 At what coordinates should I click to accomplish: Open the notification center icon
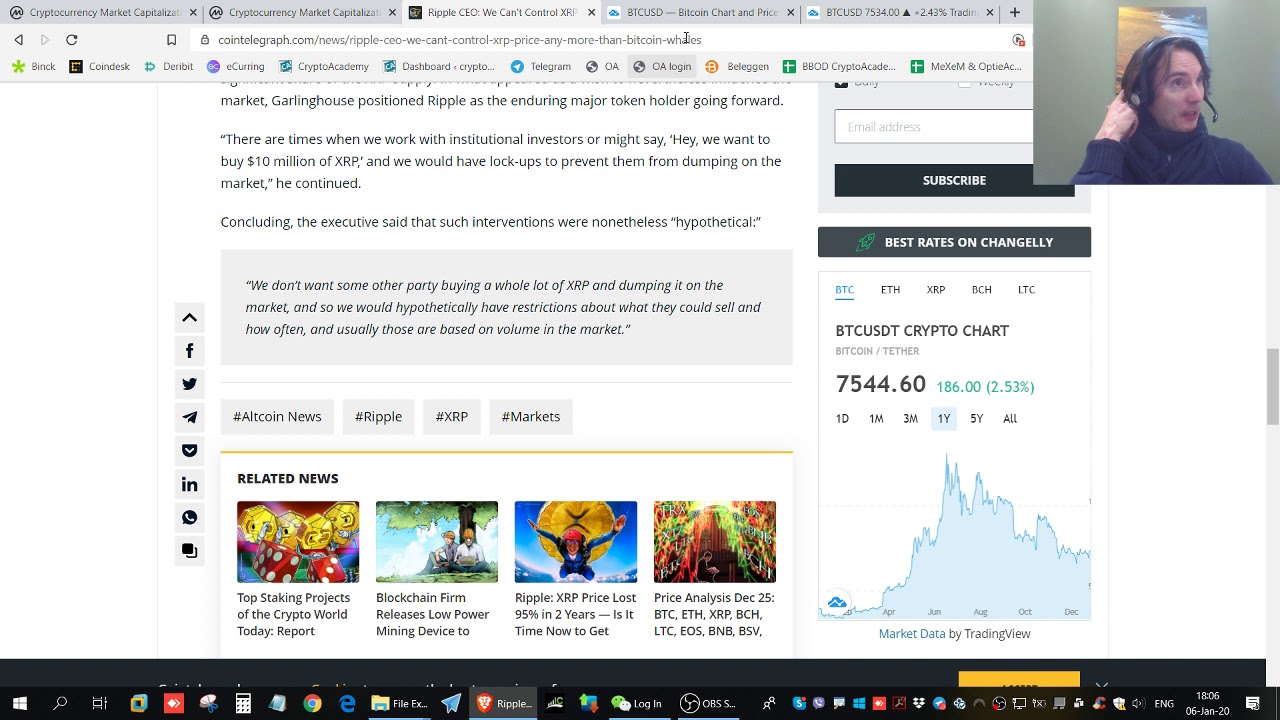tap(1253, 704)
